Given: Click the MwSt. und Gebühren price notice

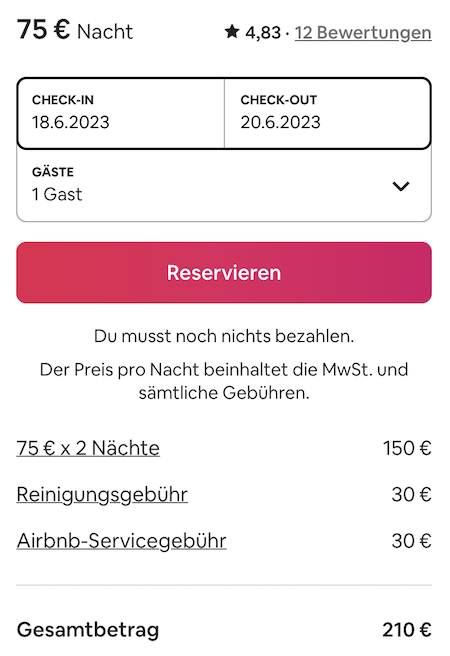Looking at the screenshot, I should 224,381.
